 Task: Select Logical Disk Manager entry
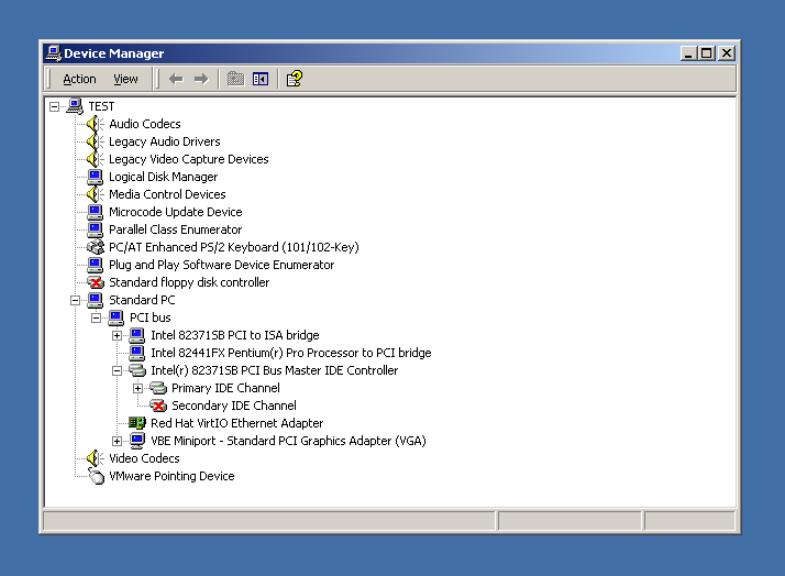pyautogui.click(x=163, y=177)
